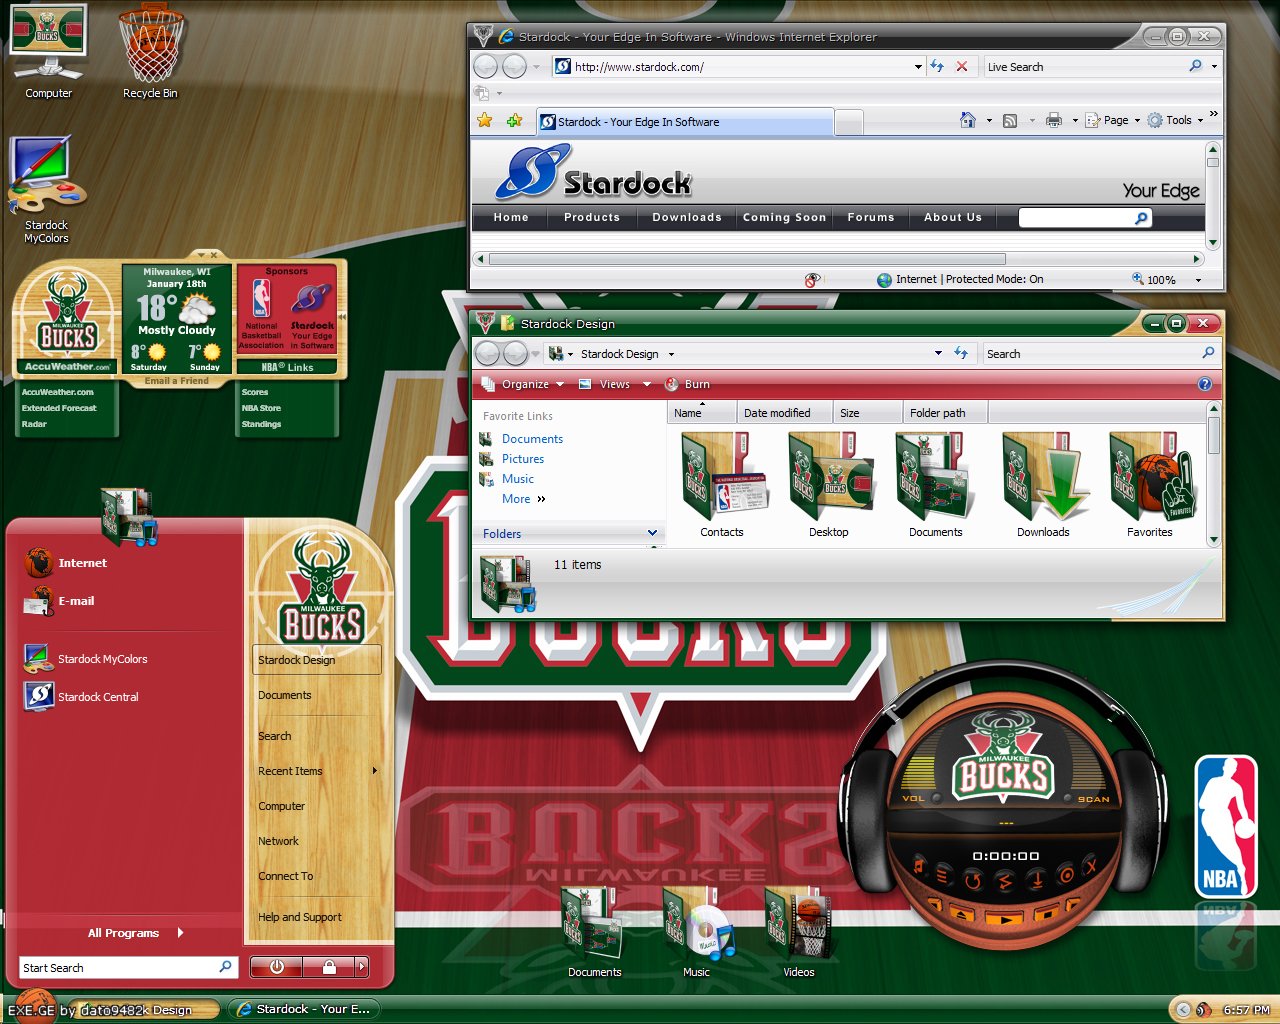Open the Music favorite link
1280x1024 pixels.
coord(518,479)
